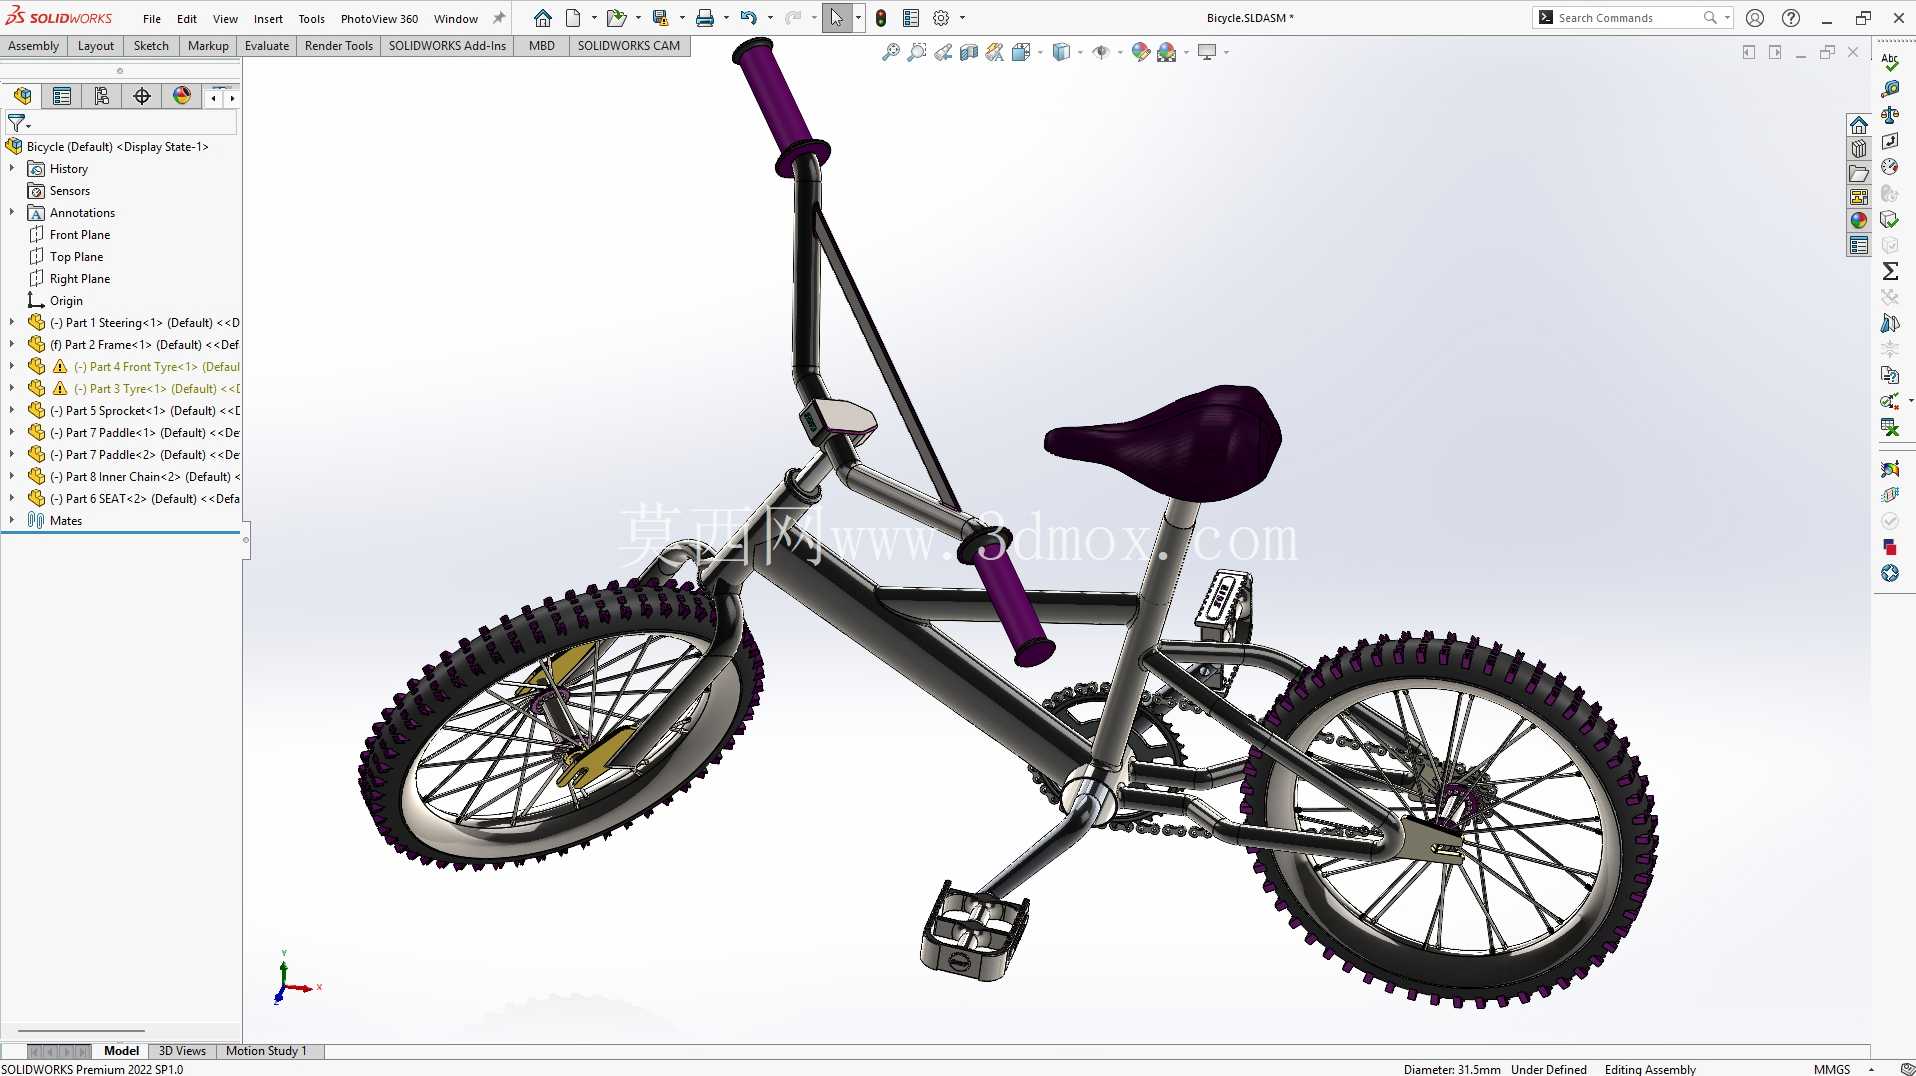Click the Equations sigma icon

[x=1890, y=271]
